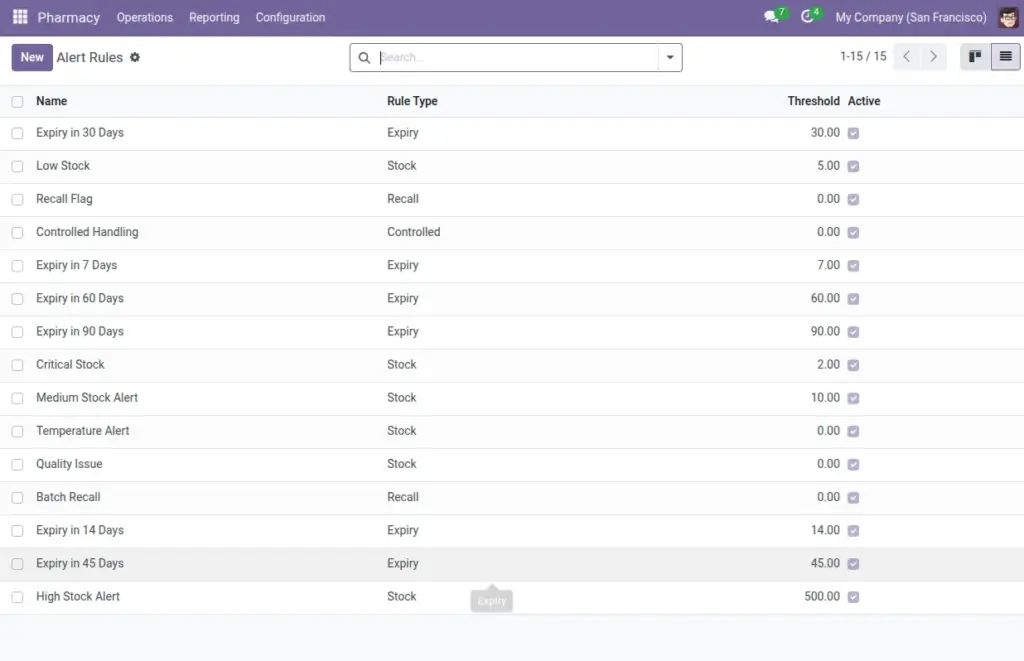Select the Controlled Handling row checkbox

(x=18, y=233)
